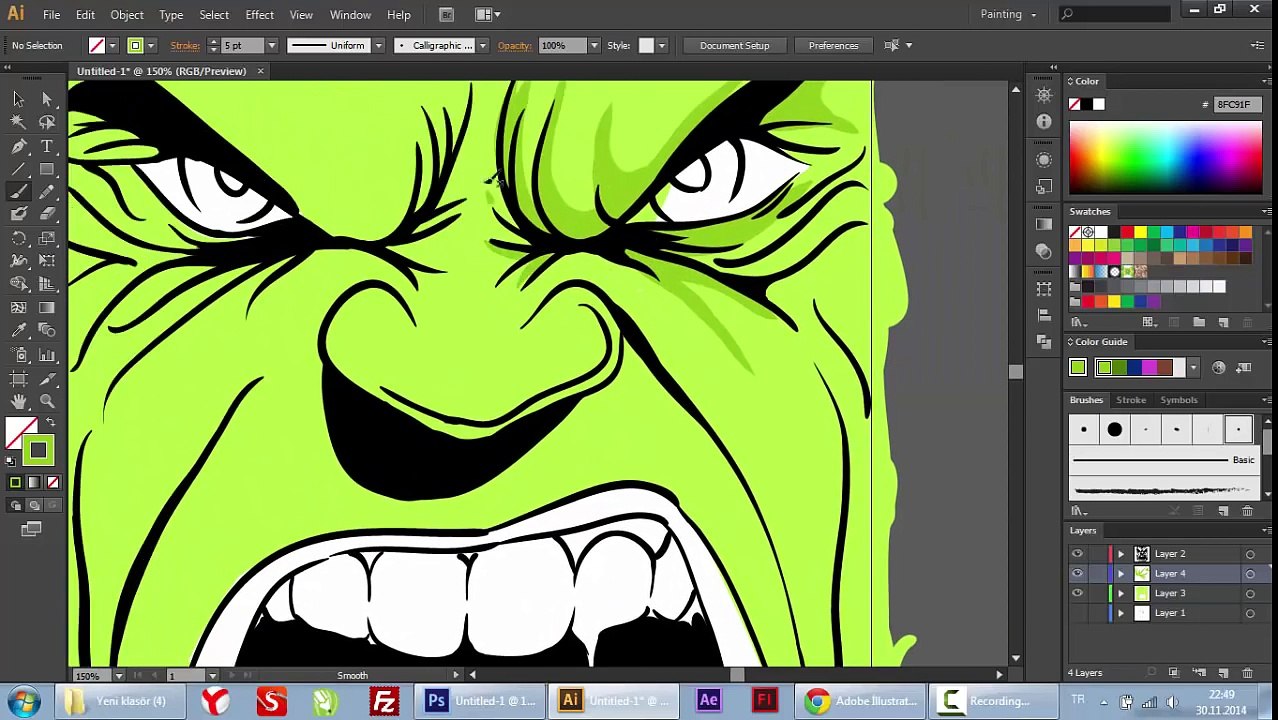Select the Hand tool
This screenshot has height=720, width=1278.
point(18,402)
